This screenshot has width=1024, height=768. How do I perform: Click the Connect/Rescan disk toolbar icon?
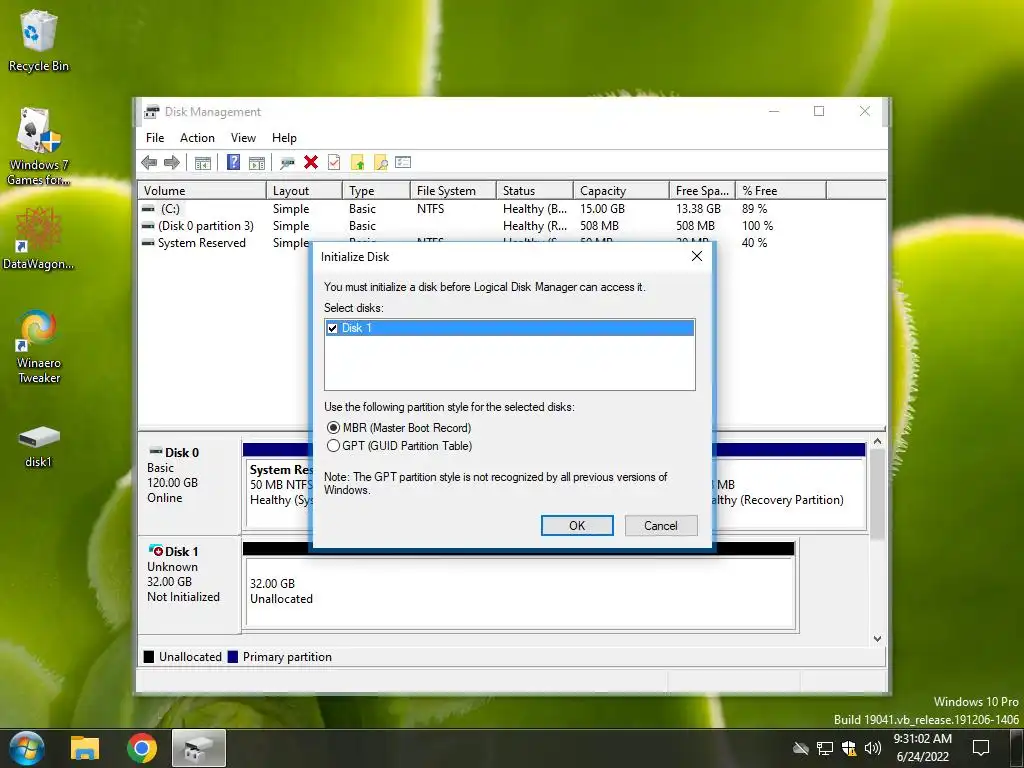(287, 163)
